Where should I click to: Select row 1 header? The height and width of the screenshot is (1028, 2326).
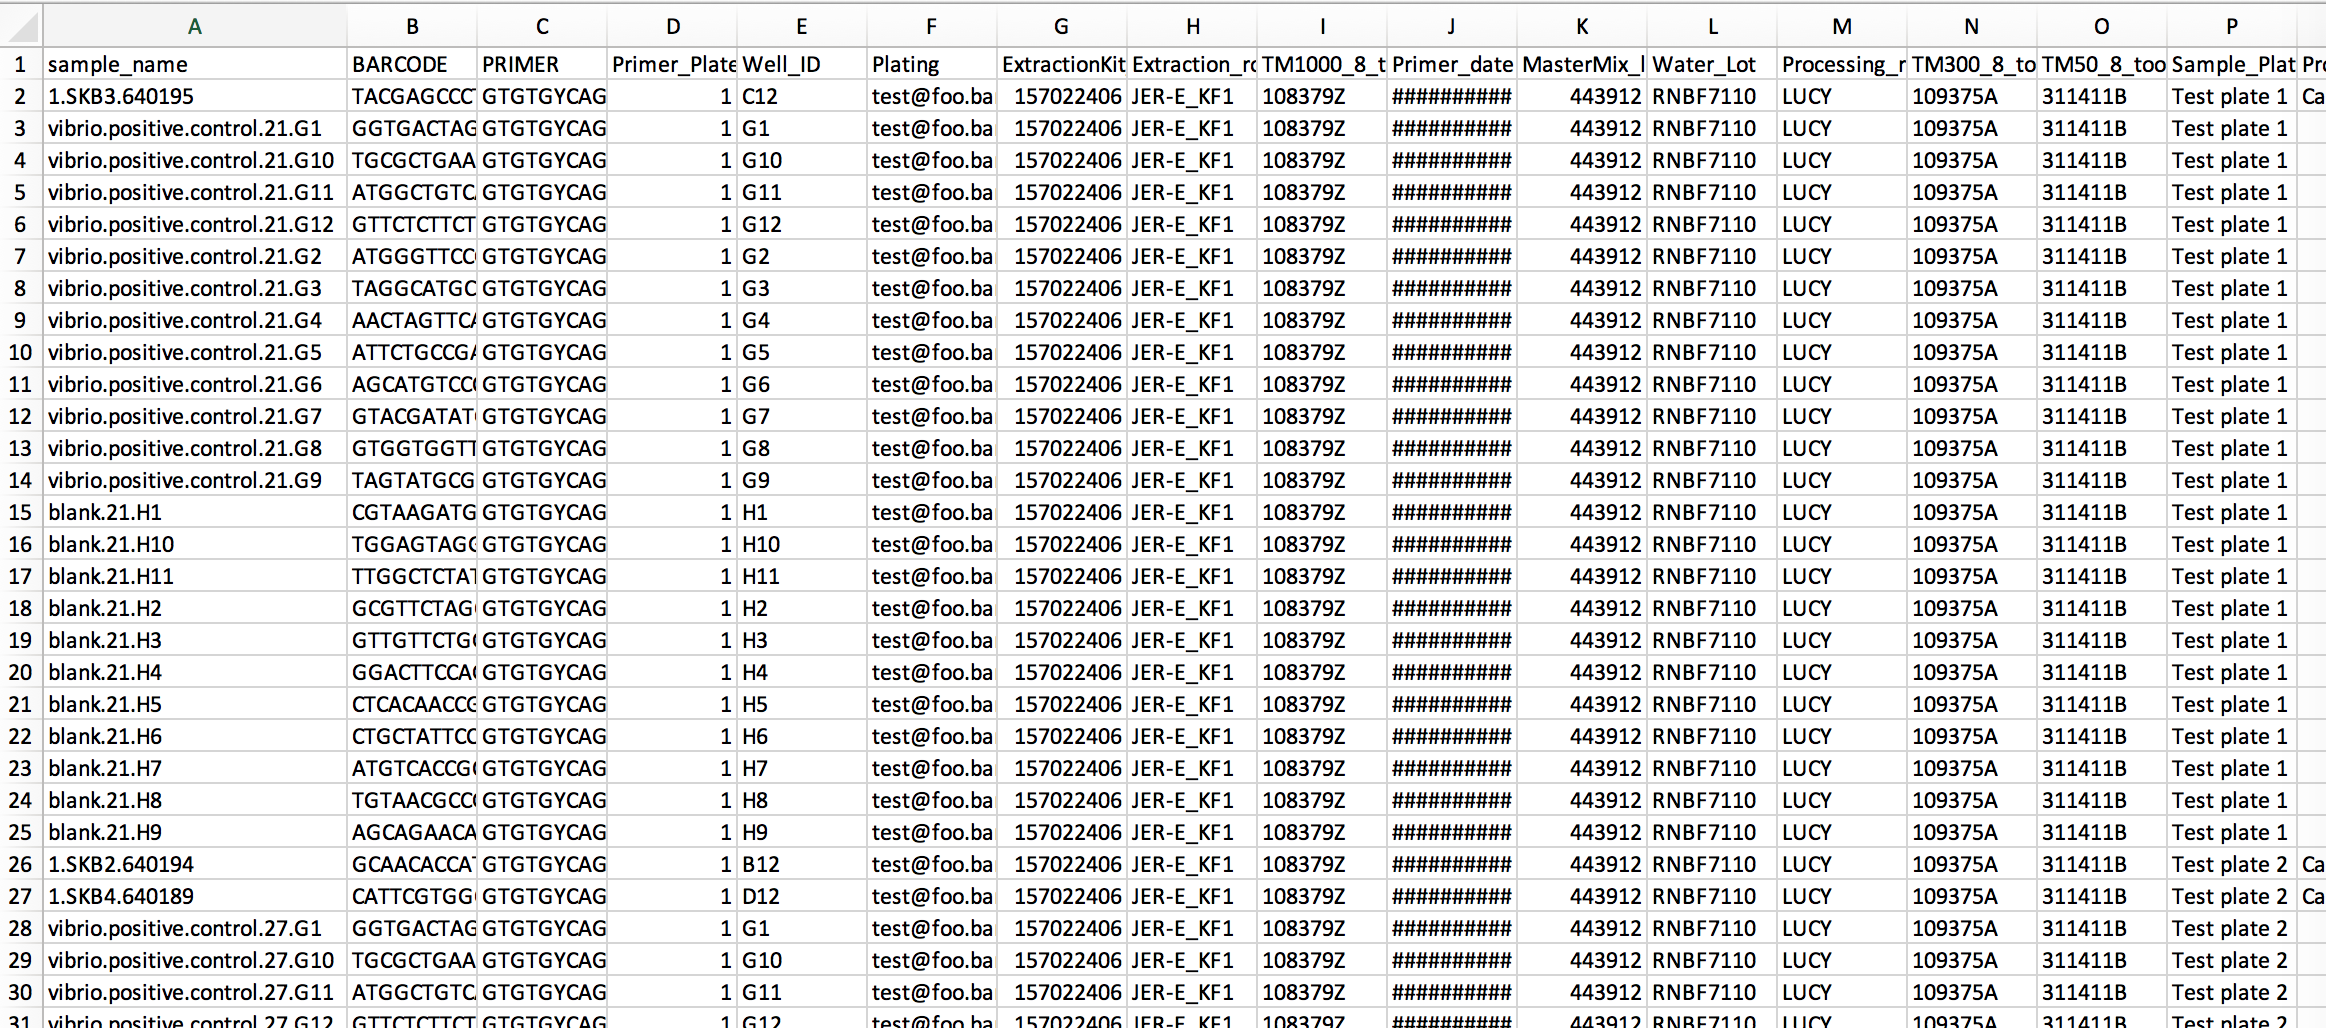click(21, 64)
